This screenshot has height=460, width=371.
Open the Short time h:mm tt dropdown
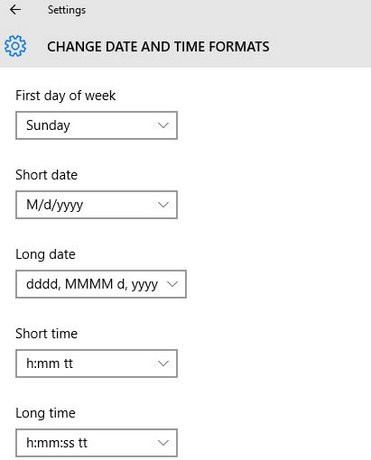click(96, 363)
